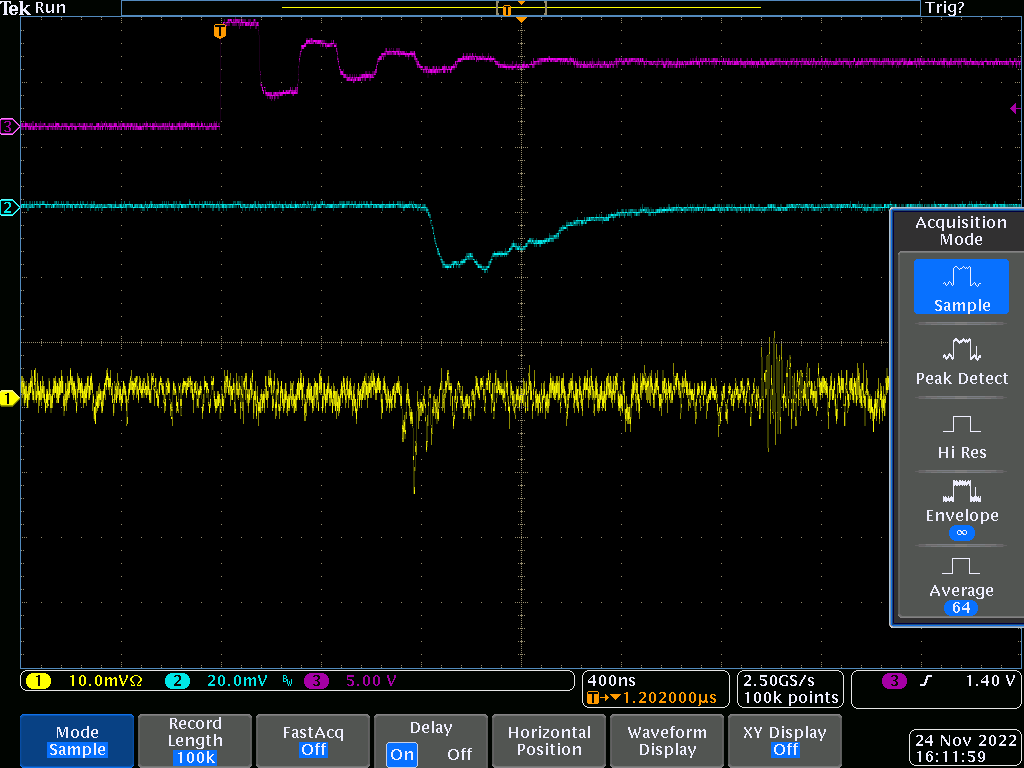Choose the Peak Detect acquisition mode icon
This screenshot has width=1024, height=768.
(x=961, y=350)
